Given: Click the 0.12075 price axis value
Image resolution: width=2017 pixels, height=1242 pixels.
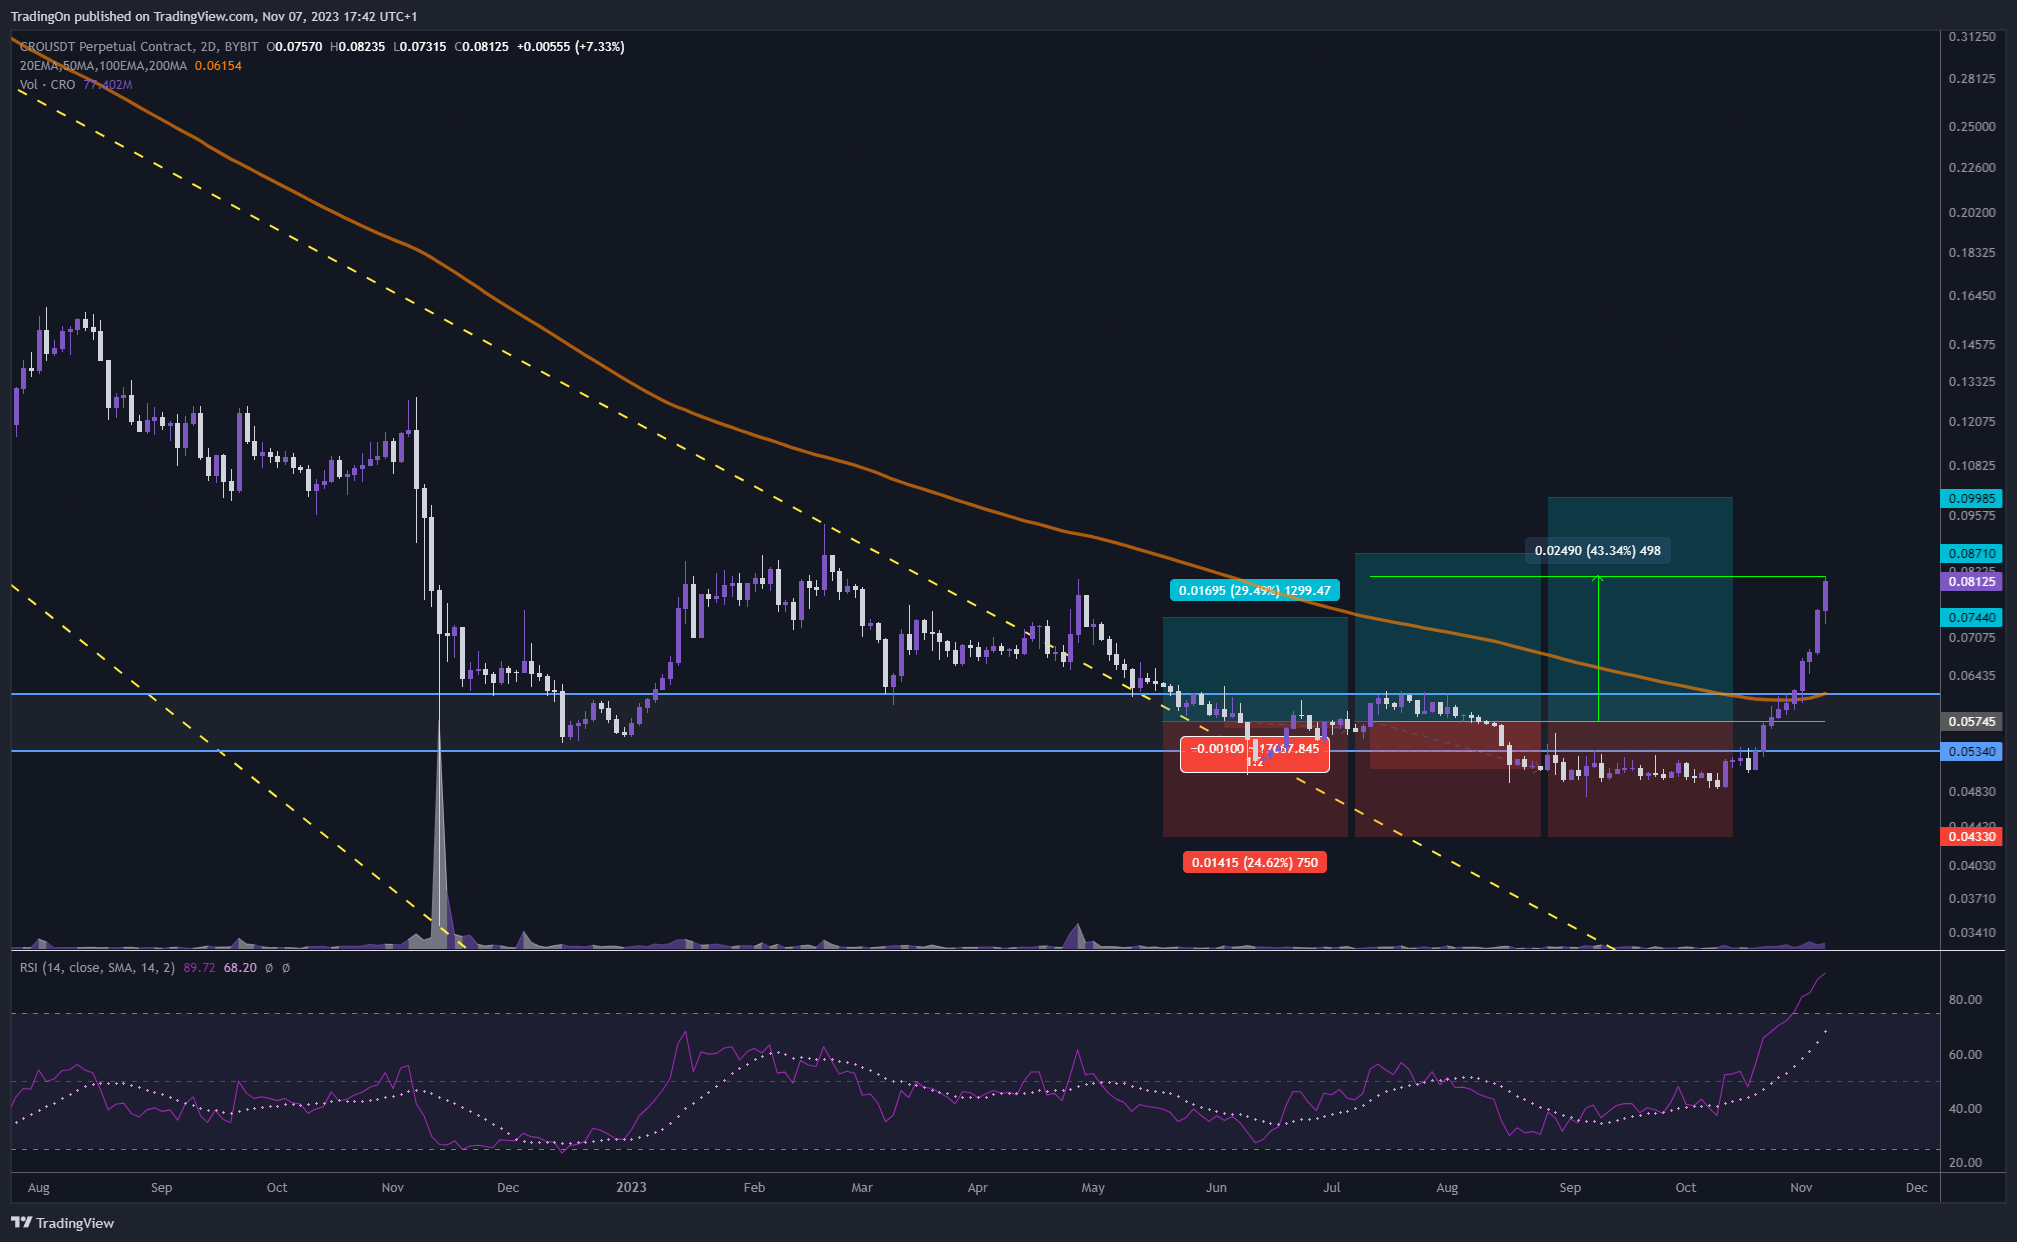Looking at the screenshot, I should pos(1972,421).
